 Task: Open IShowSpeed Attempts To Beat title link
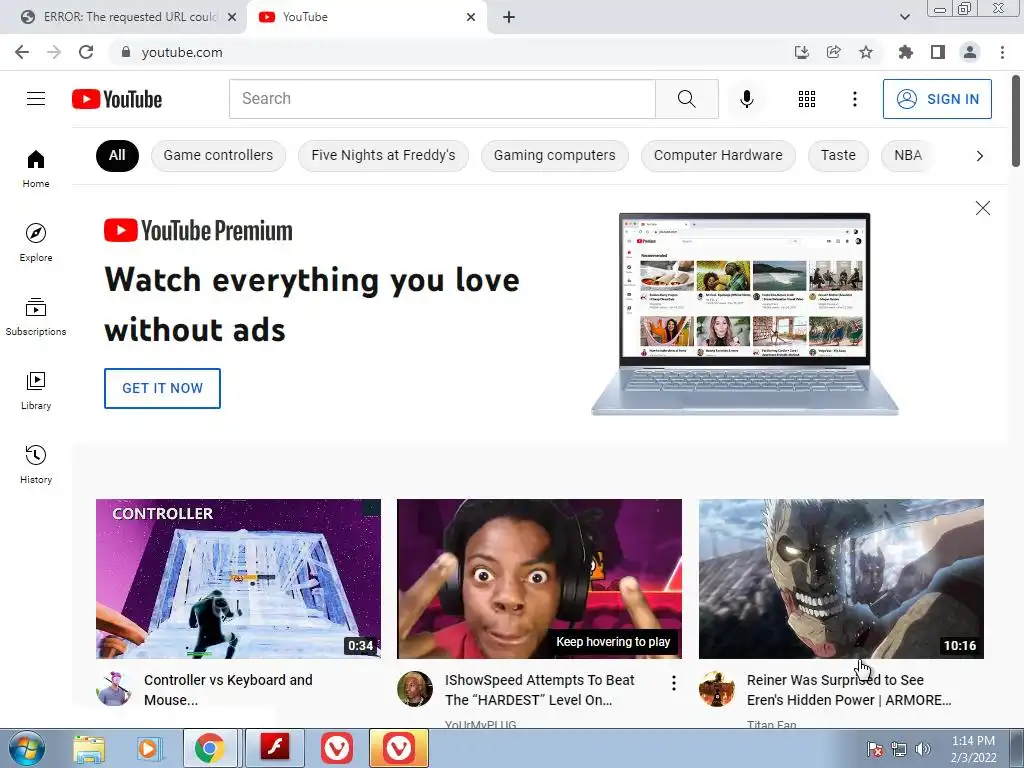539,690
